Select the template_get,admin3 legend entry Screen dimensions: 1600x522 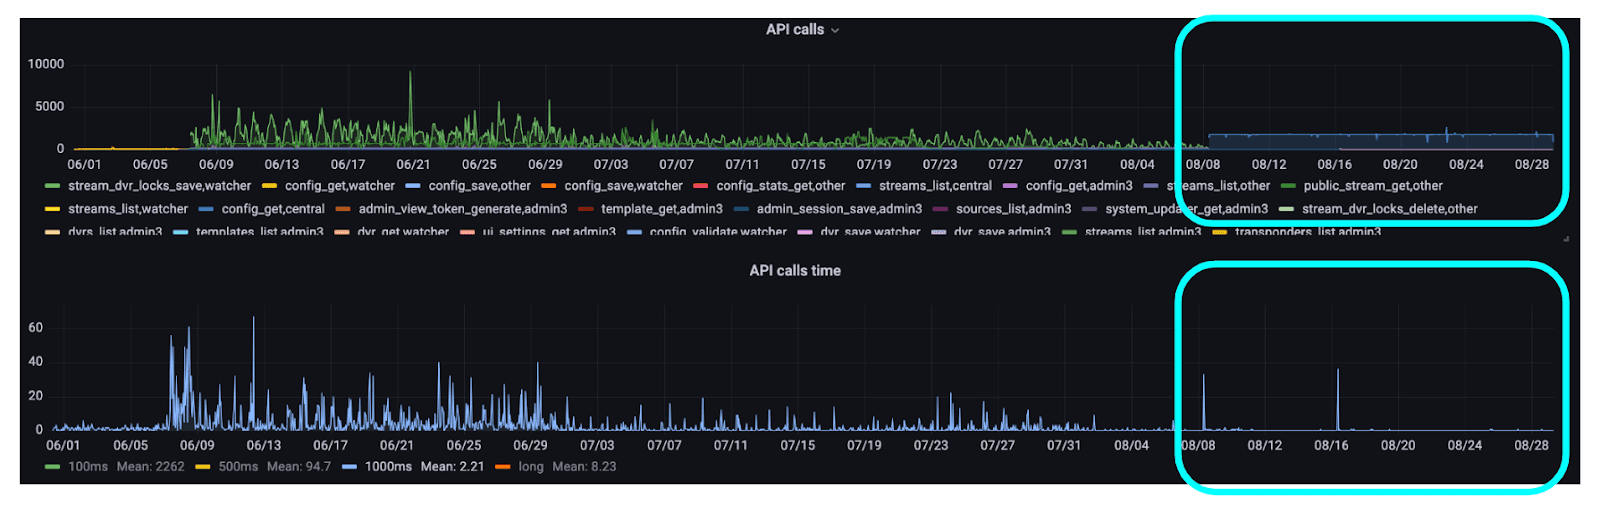(661, 209)
